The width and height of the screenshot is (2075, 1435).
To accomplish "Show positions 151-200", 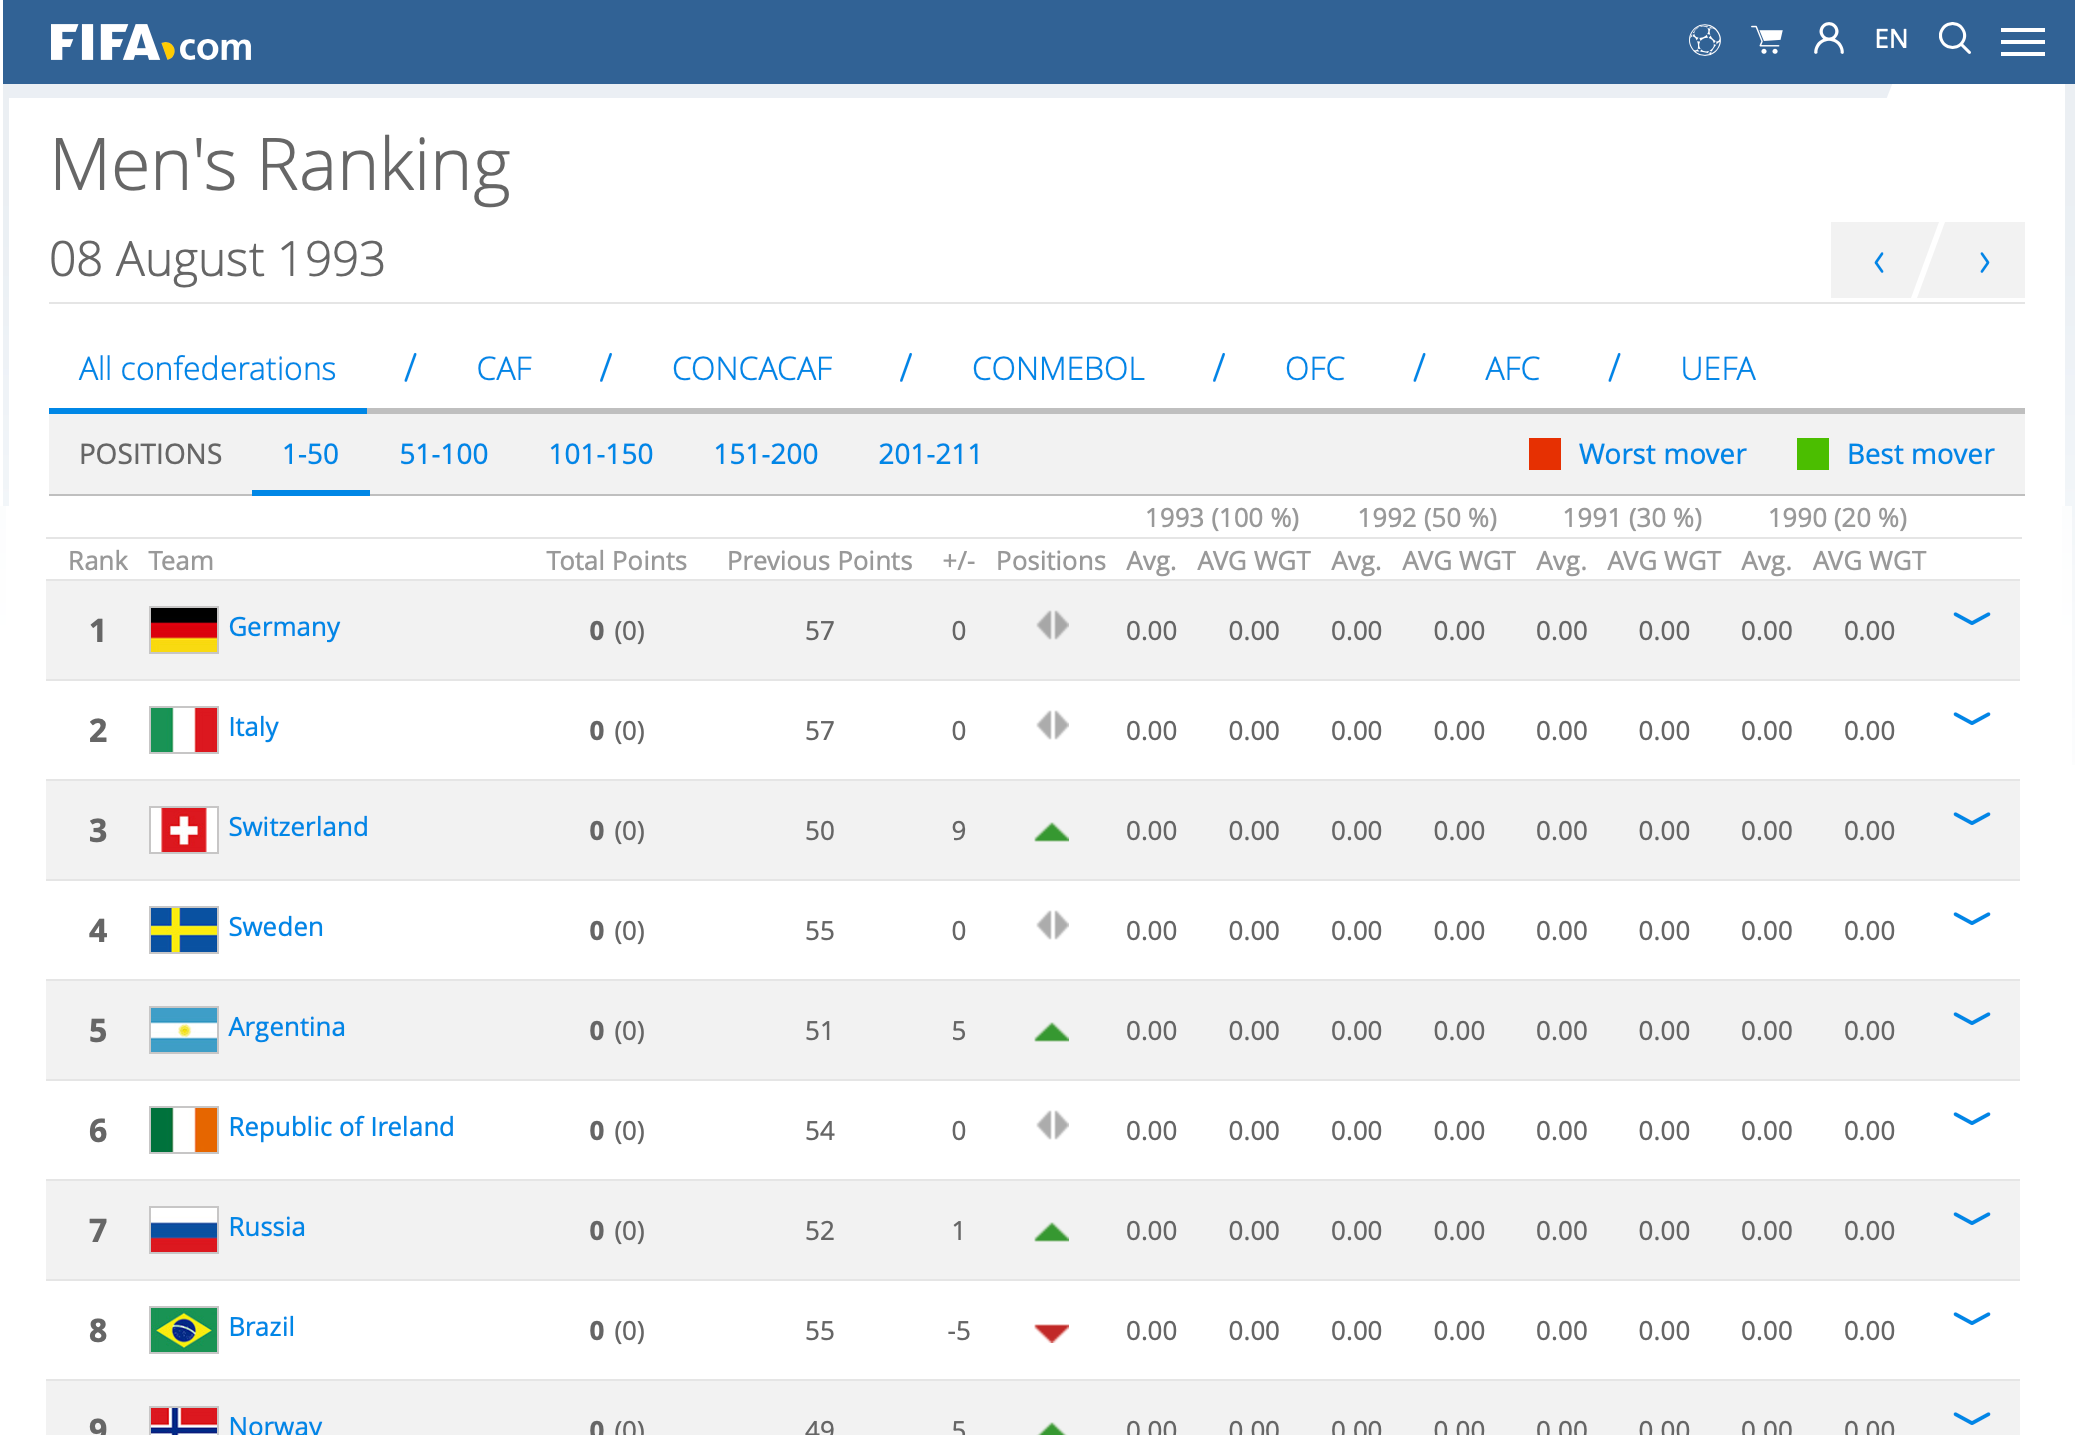I will 766,454.
